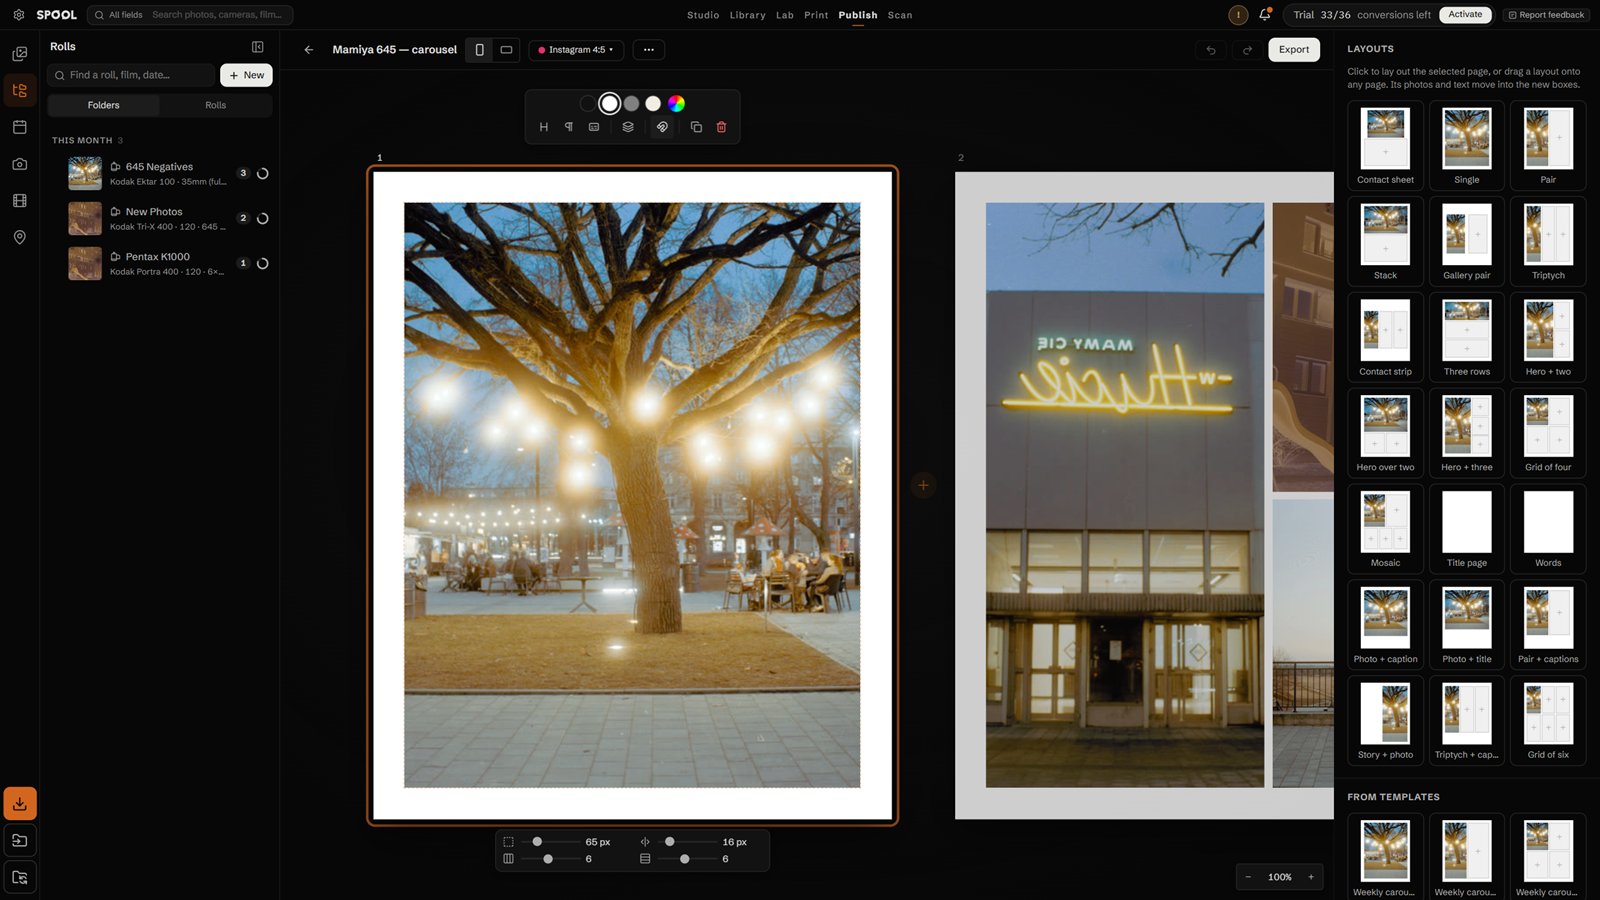This screenshot has width=1600, height=900.
Task: Toggle status circle for Pentax K1000
Action: click(x=263, y=264)
